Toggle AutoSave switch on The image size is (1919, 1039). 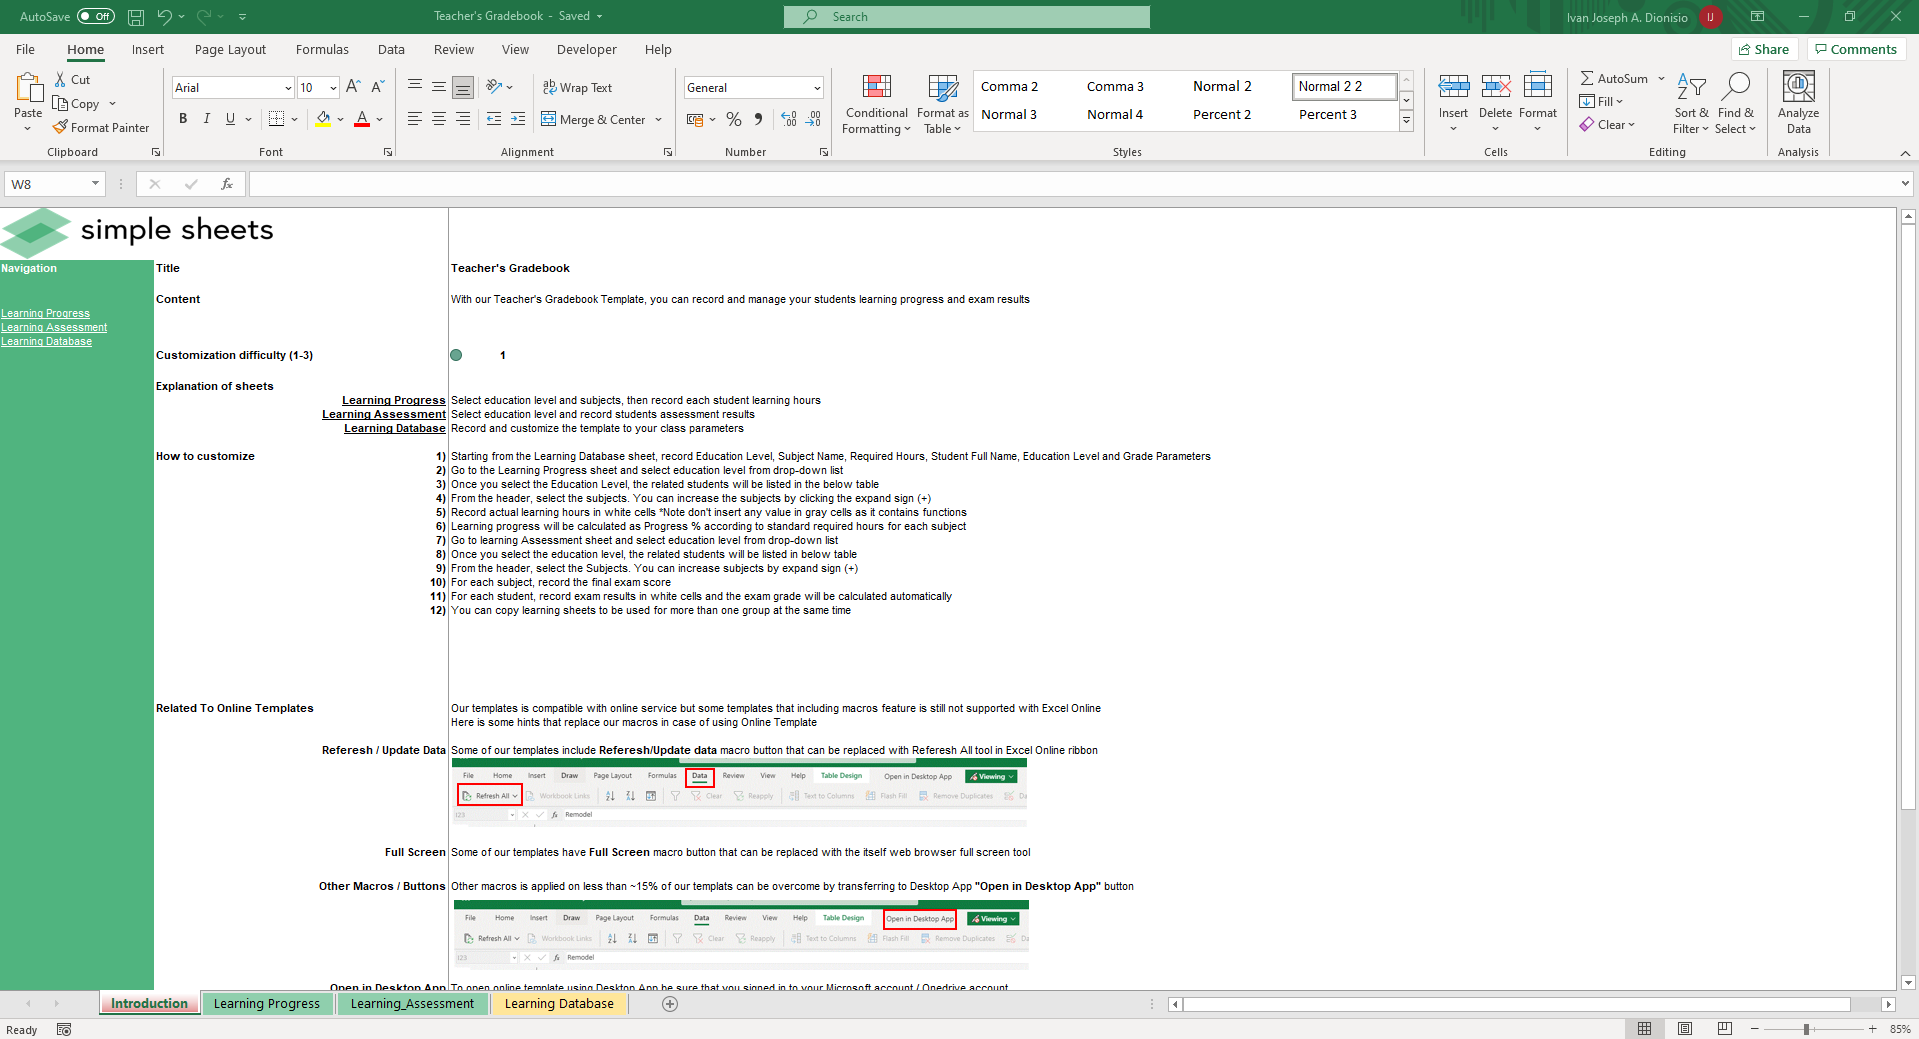click(96, 17)
